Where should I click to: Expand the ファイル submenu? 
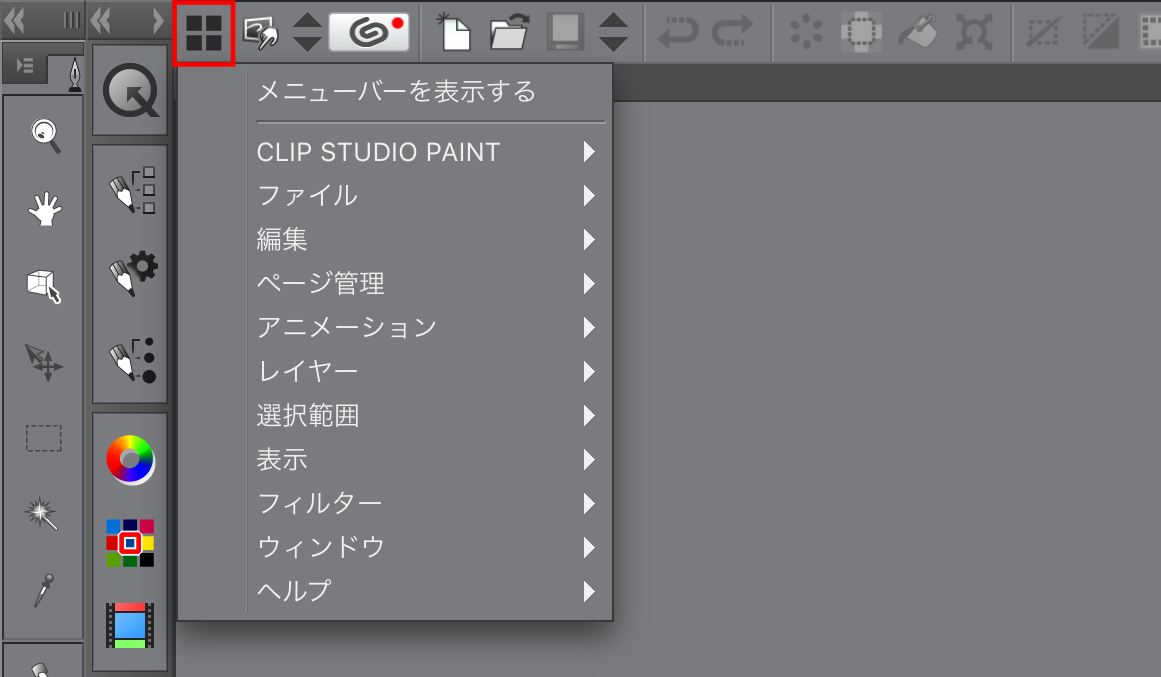click(307, 196)
